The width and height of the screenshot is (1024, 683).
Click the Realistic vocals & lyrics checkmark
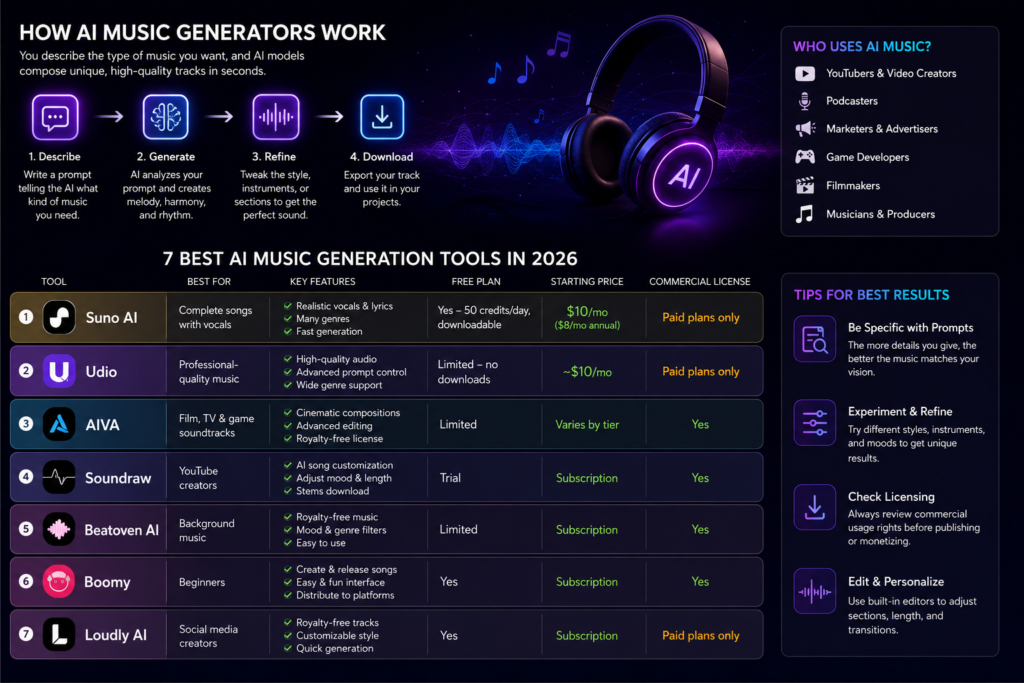click(287, 306)
